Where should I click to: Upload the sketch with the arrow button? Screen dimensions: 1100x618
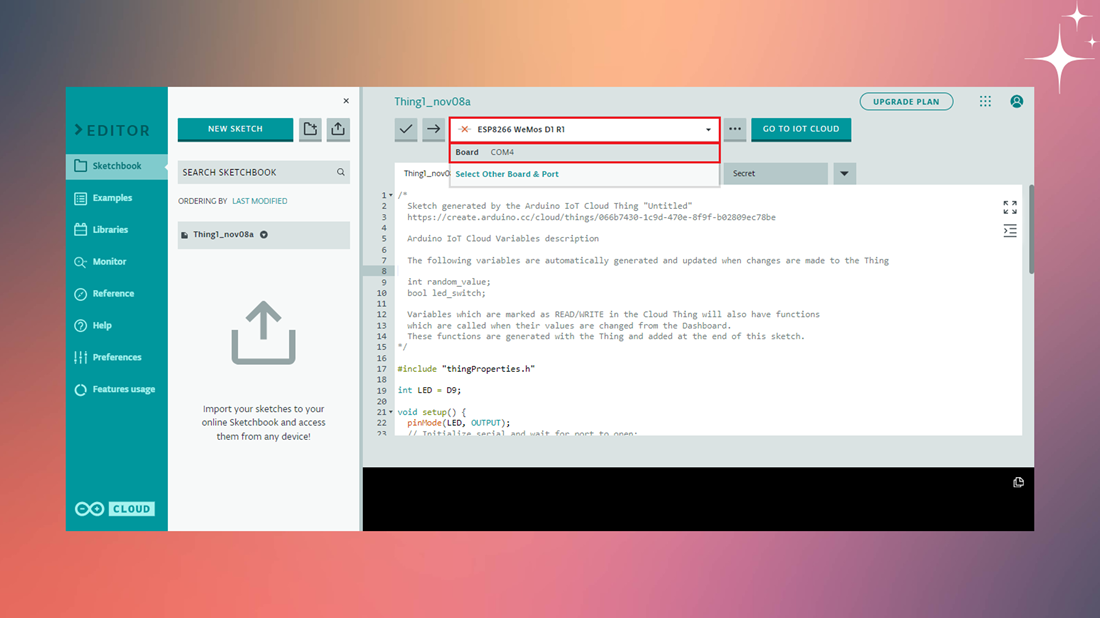pos(434,129)
